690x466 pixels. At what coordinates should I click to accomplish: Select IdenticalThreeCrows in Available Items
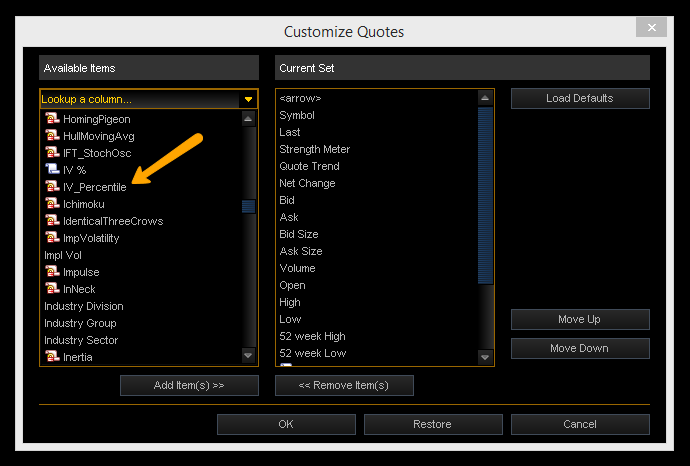[113, 221]
